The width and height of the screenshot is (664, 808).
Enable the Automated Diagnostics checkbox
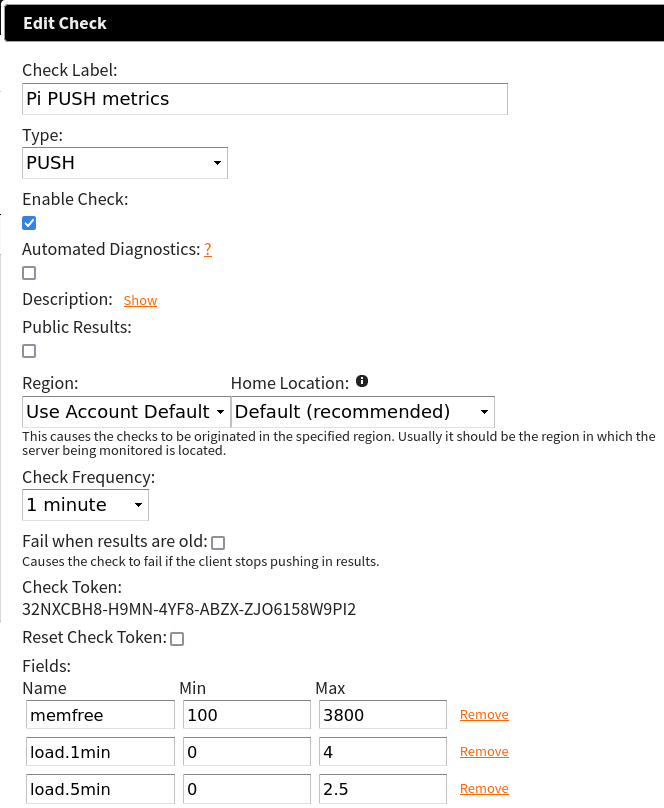(29, 273)
